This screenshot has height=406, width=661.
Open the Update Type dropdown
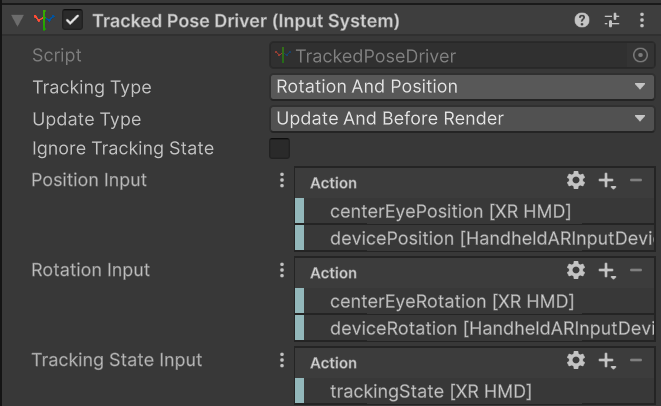click(x=462, y=119)
